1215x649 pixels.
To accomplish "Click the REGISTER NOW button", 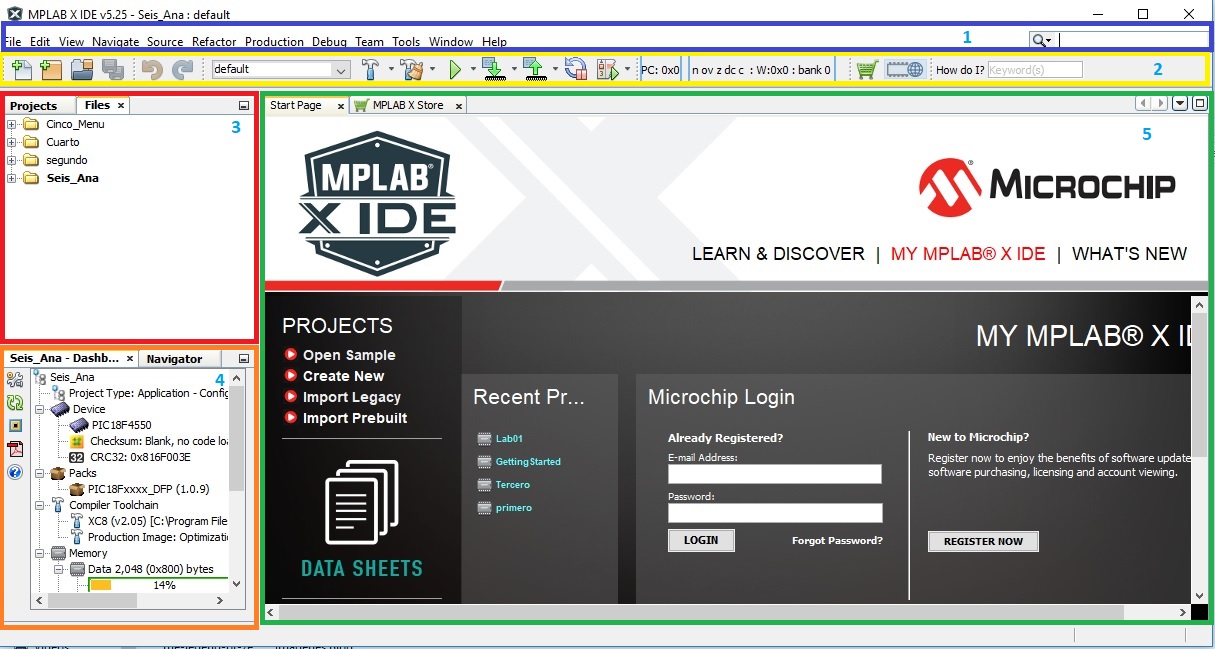I will tap(983, 541).
